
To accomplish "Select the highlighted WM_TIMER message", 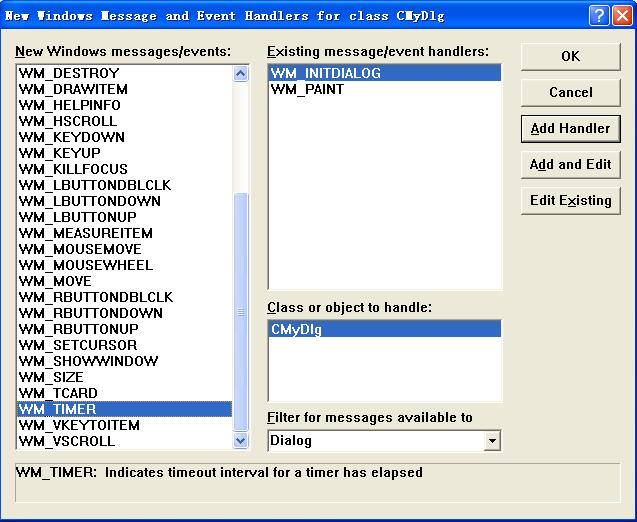I will [125, 409].
